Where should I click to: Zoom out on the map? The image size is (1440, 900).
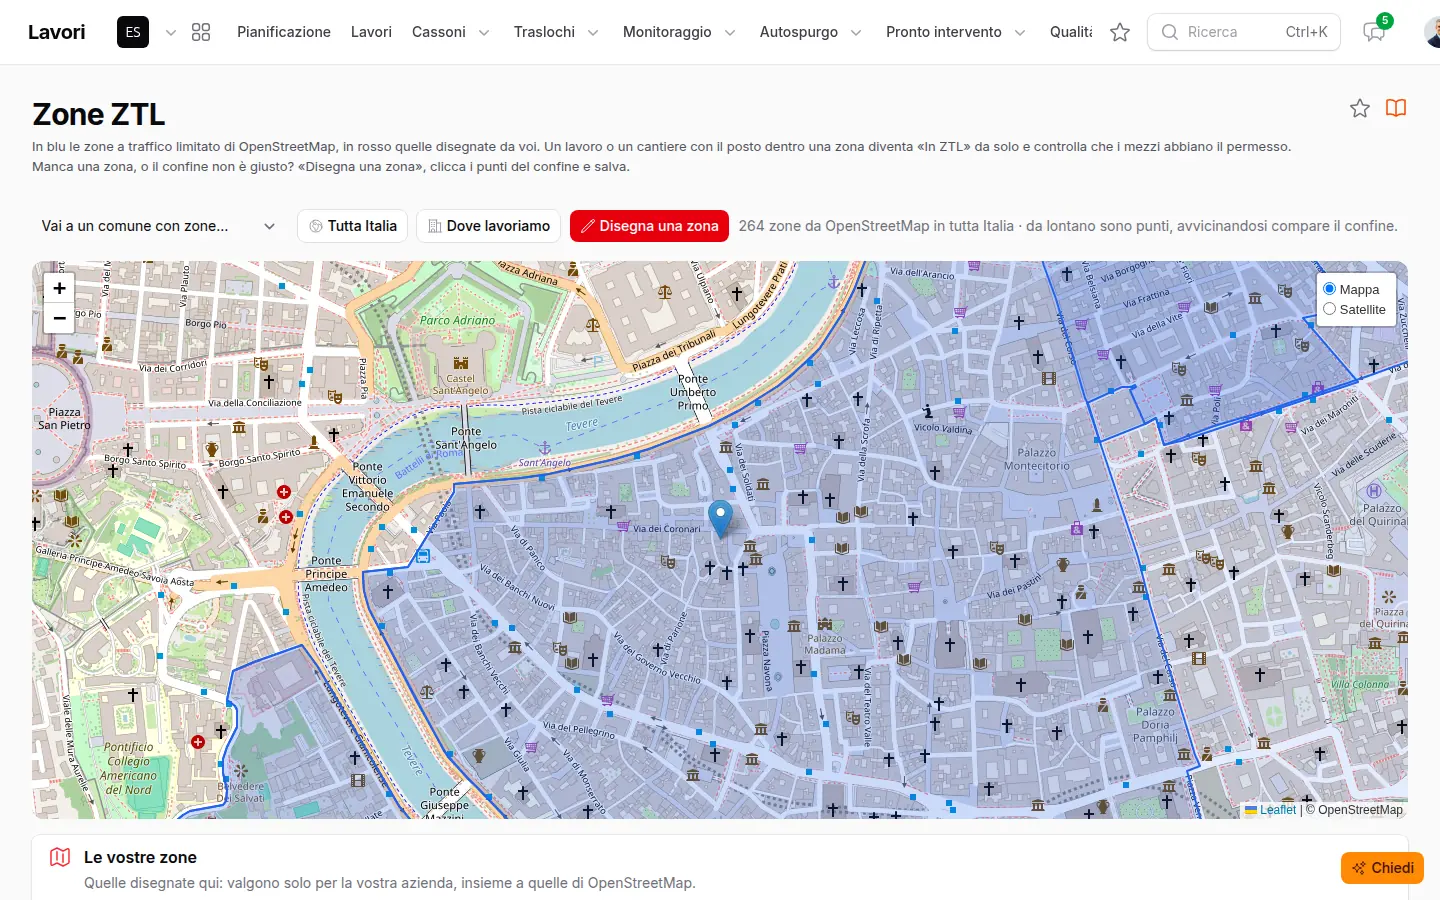point(60,318)
